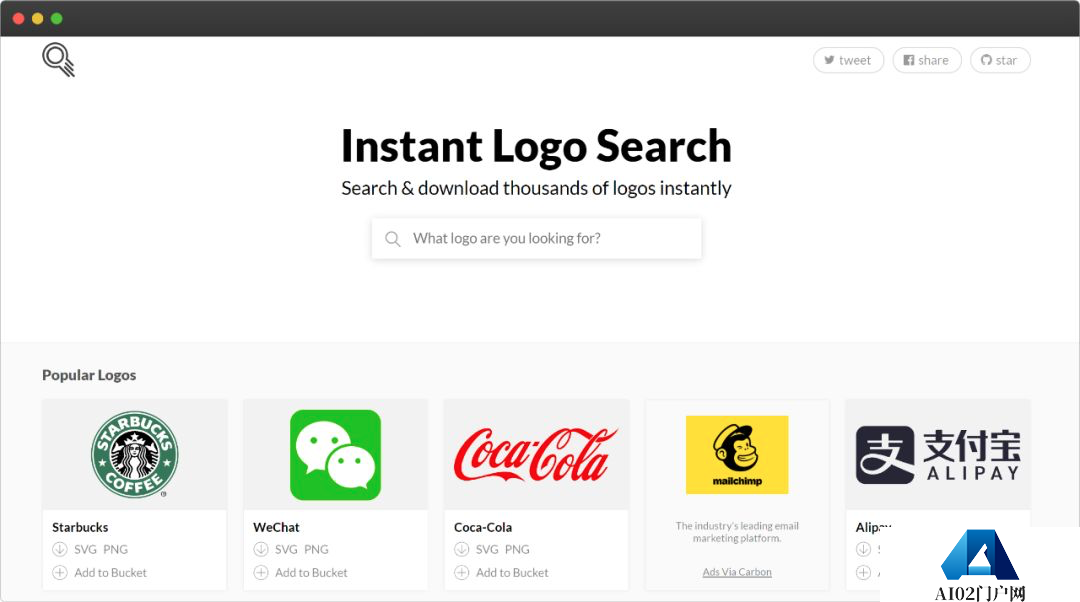Download Starbucks logo as SVG
This screenshot has height=602, width=1080.
click(85, 549)
